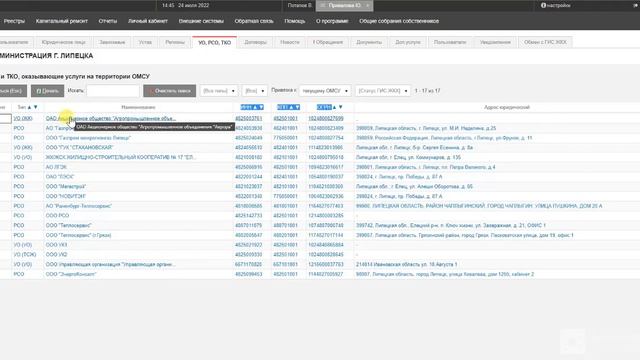This screenshot has width=640, height=360.
Task: Switch to the Доп.услуги tab
Action: tap(408, 42)
